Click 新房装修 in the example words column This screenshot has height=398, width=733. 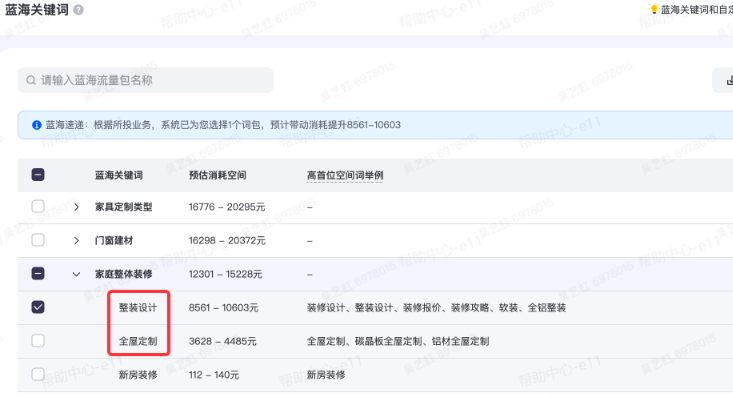[326, 375]
